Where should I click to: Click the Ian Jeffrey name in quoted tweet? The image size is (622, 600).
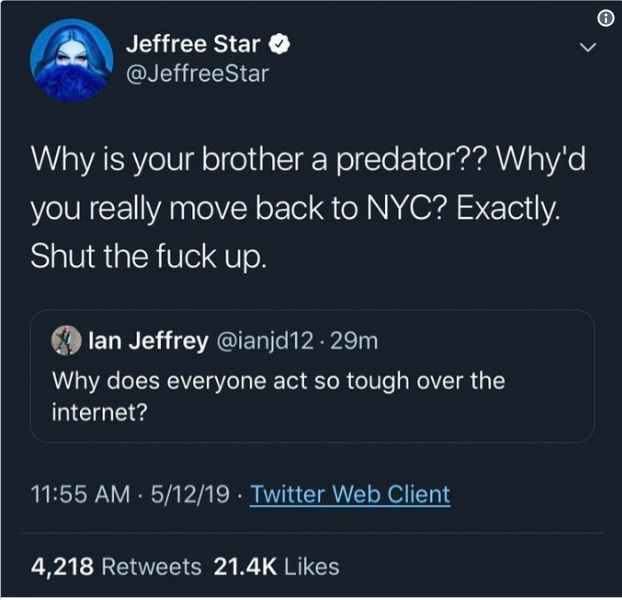[147, 341]
